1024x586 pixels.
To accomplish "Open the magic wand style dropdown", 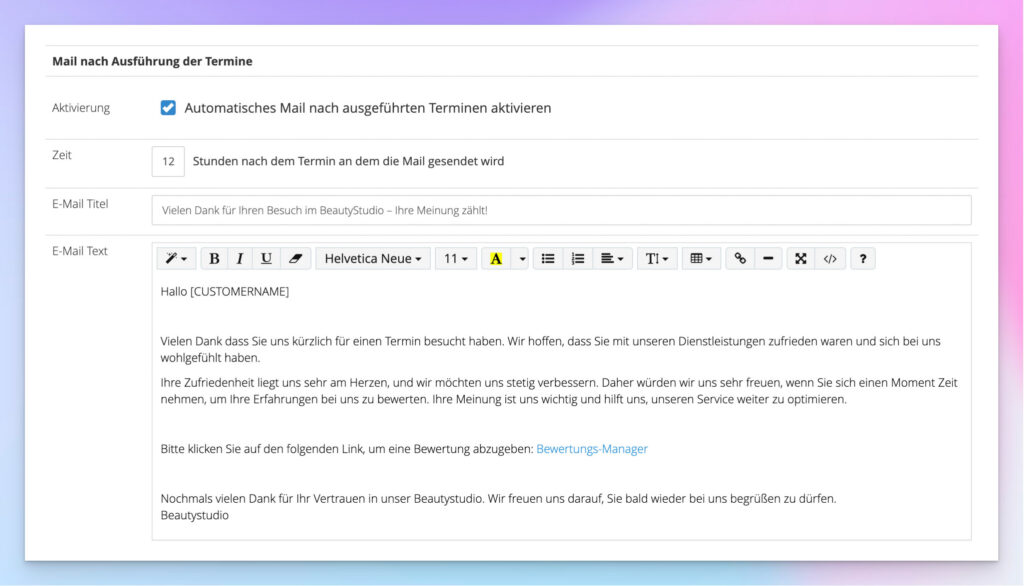I will [x=176, y=258].
